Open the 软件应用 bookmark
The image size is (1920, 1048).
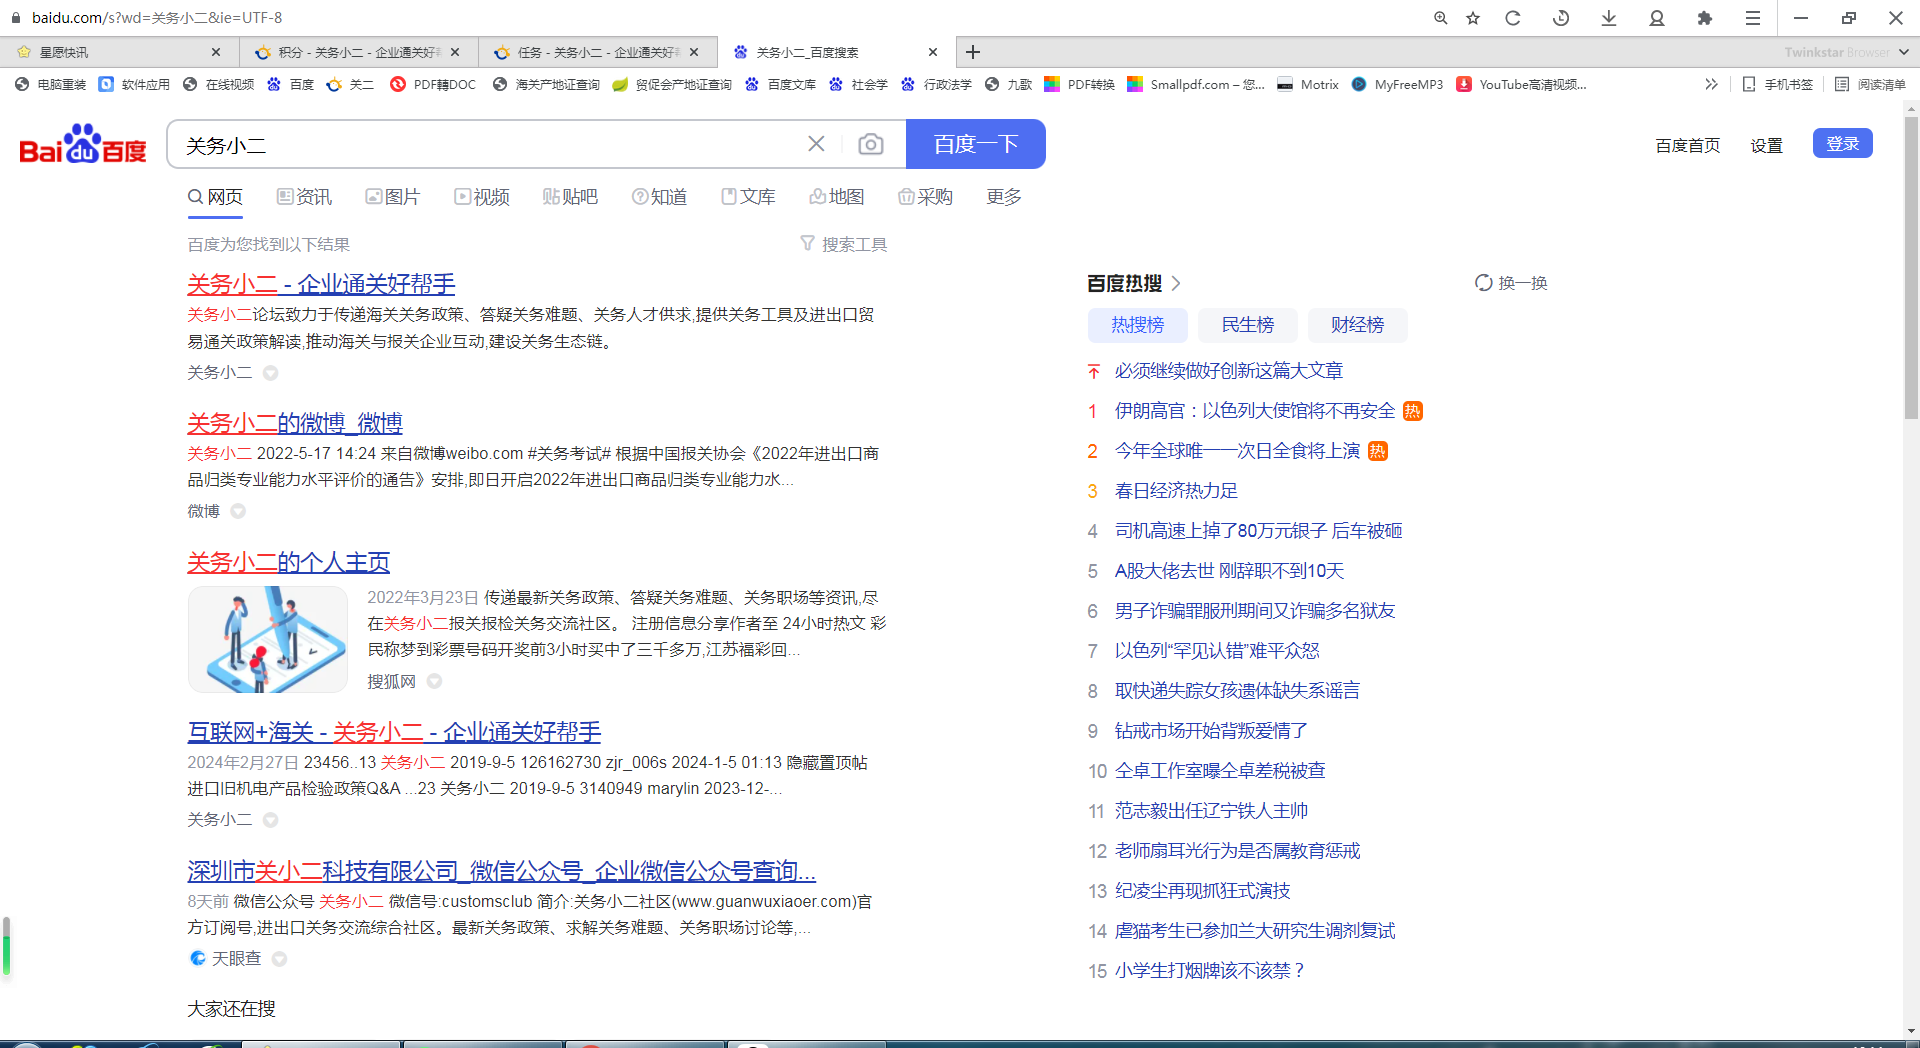(x=135, y=85)
